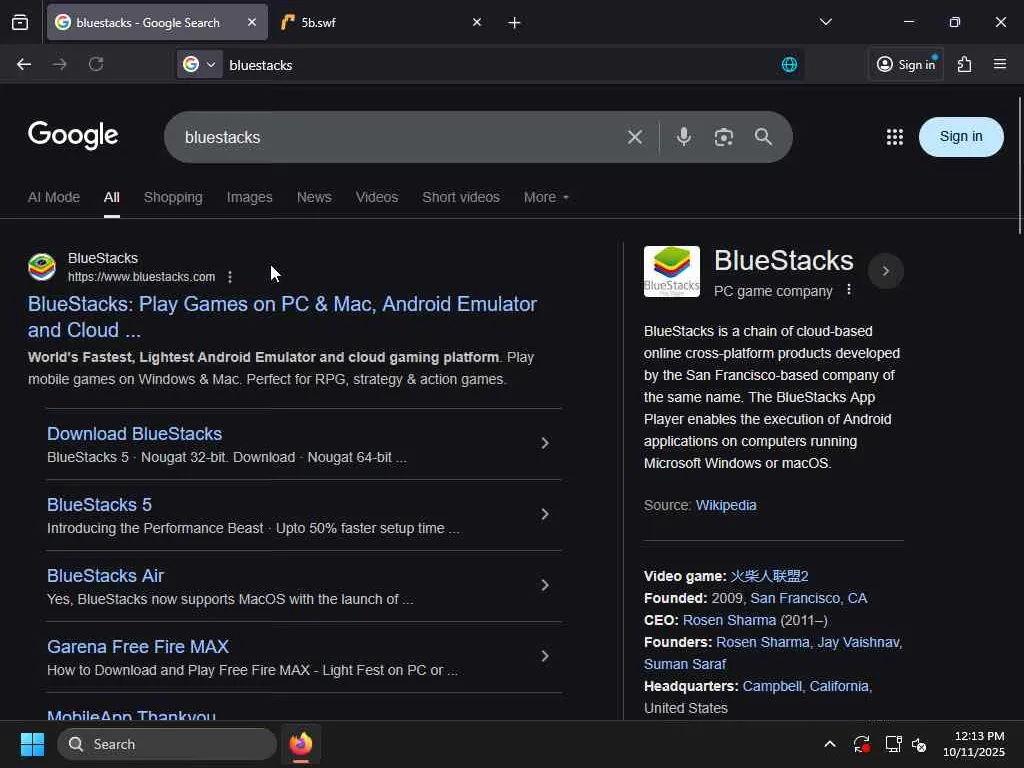
Task: Open the three-dot menu beside bluestacks.com URL
Action: point(230,277)
